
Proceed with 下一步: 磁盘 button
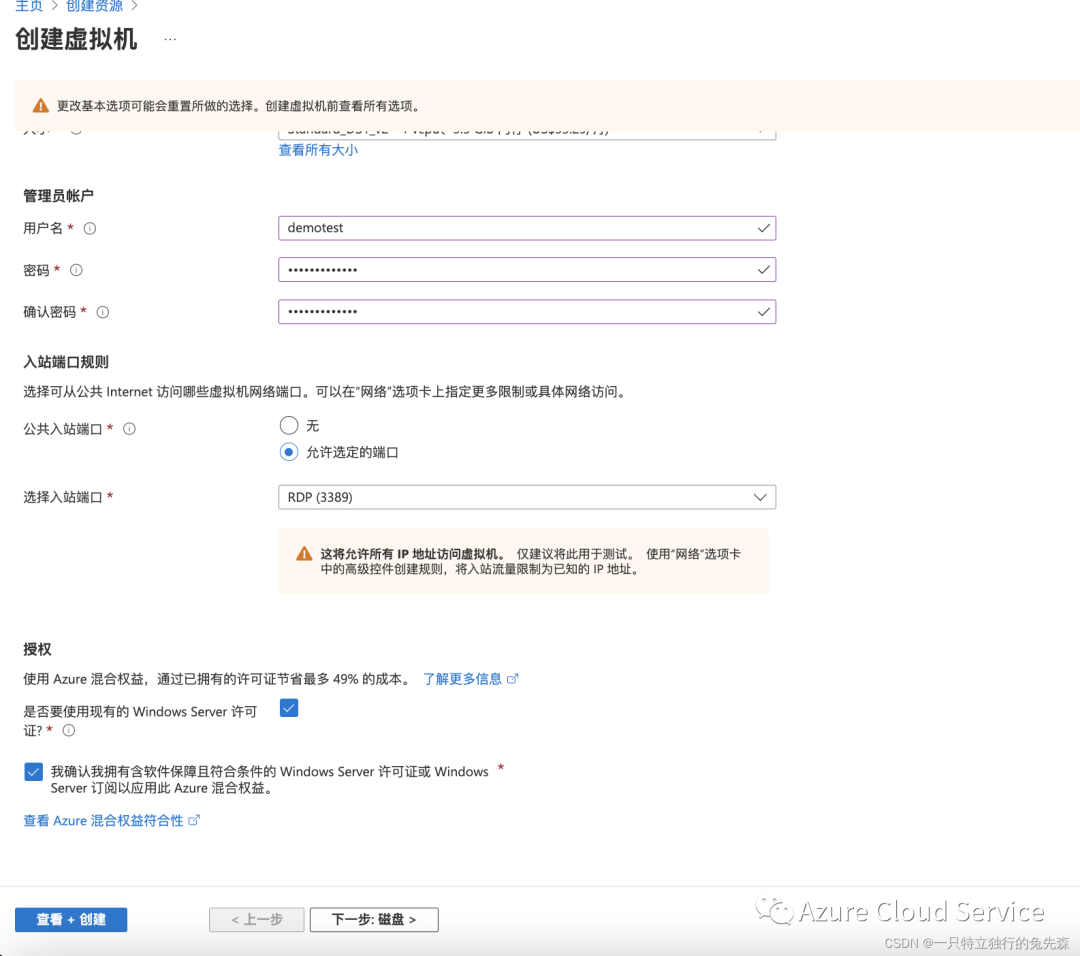(374, 919)
